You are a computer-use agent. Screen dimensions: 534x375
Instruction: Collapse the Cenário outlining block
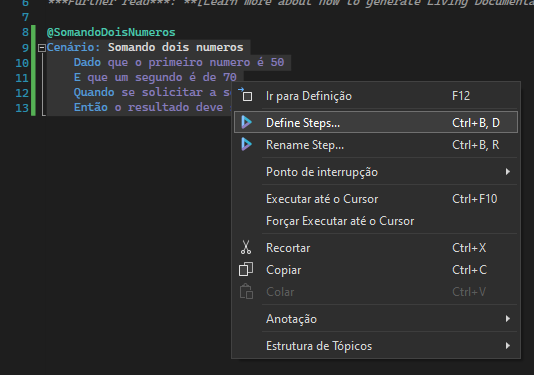pos(42,48)
